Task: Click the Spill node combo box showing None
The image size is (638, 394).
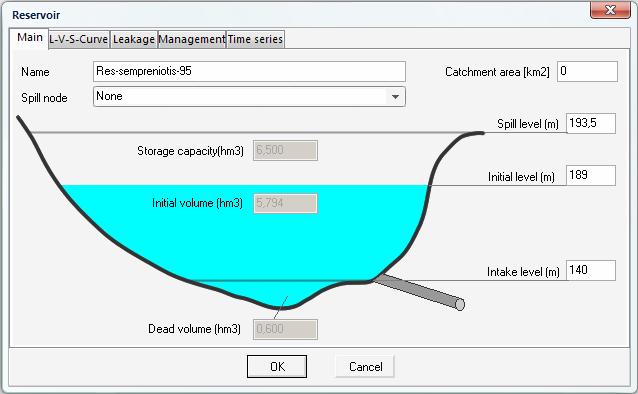Action: [249, 97]
